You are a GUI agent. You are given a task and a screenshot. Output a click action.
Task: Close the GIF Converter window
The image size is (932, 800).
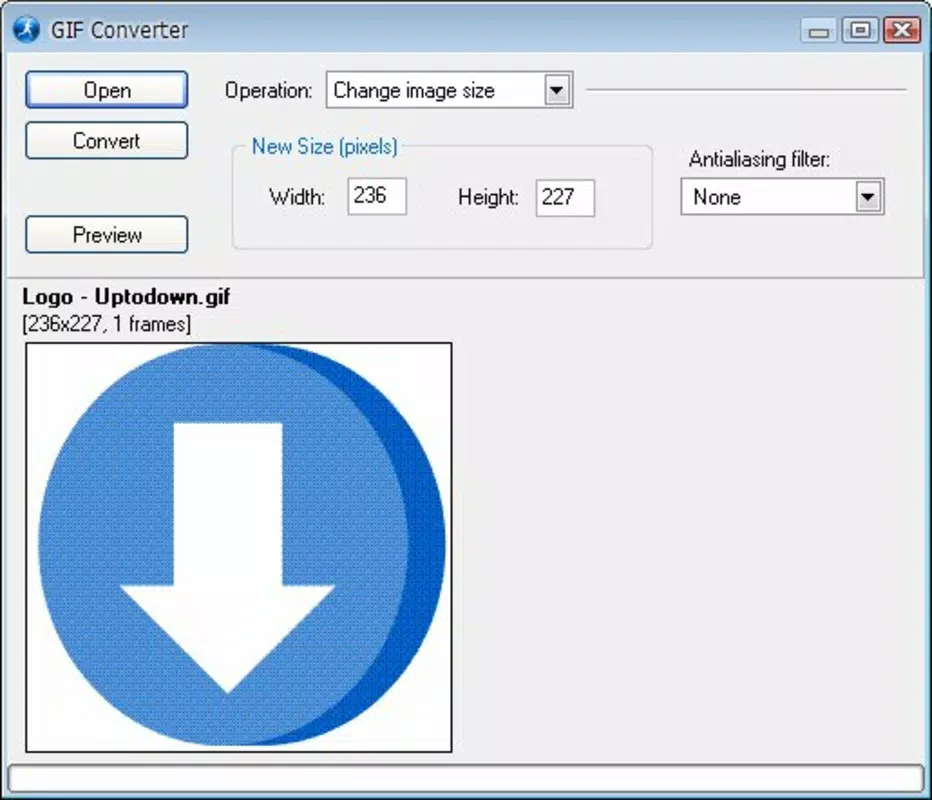click(902, 30)
